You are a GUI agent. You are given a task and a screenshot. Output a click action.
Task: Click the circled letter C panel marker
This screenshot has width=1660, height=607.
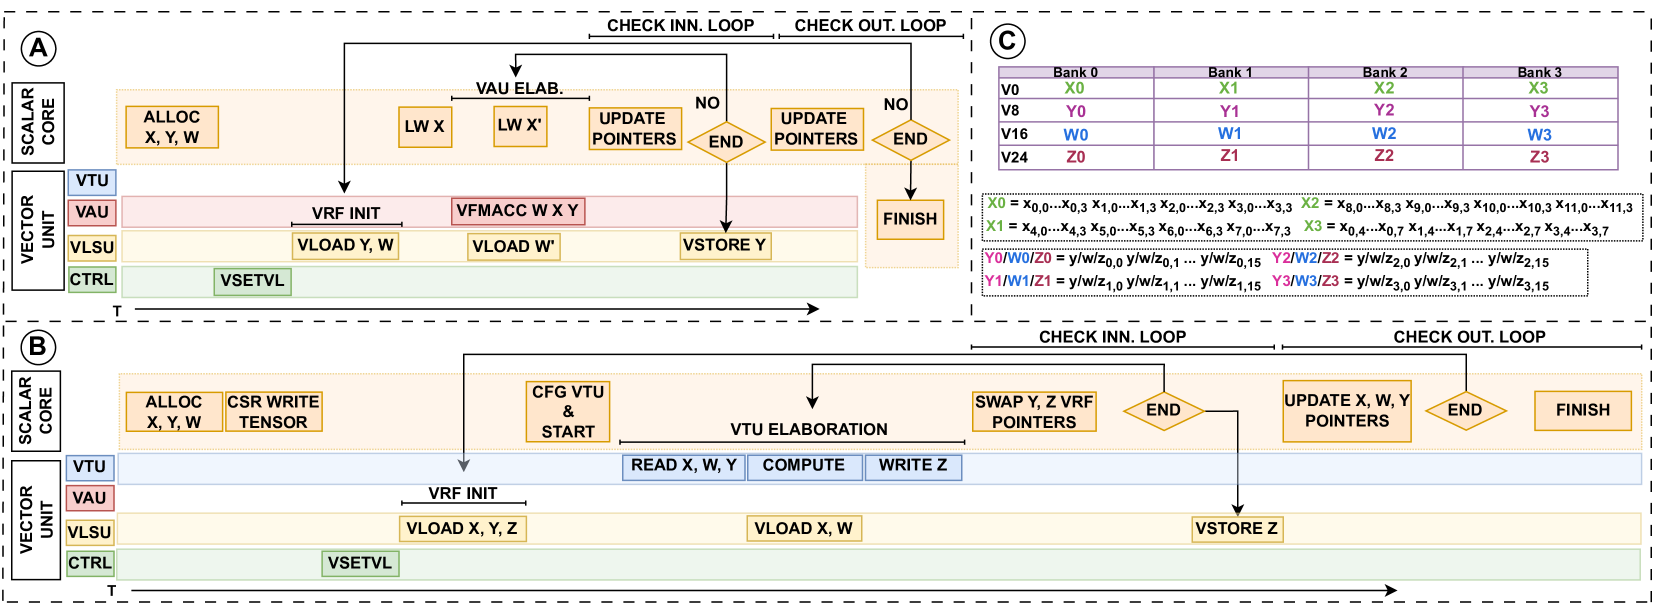(1007, 41)
